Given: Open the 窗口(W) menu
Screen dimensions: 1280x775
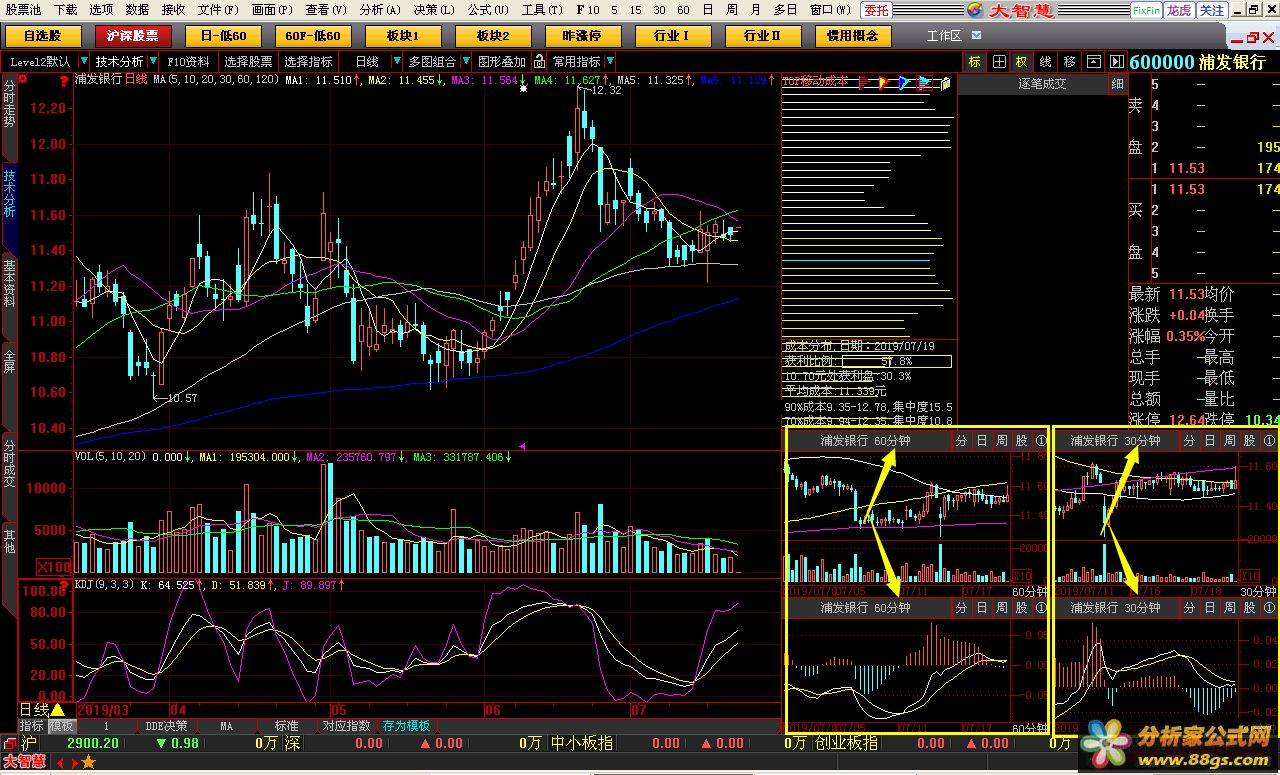Looking at the screenshot, I should click(830, 10).
